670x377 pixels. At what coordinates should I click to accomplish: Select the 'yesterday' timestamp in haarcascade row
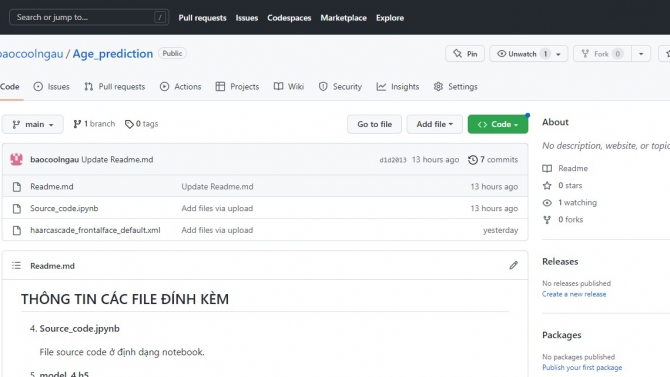point(500,230)
